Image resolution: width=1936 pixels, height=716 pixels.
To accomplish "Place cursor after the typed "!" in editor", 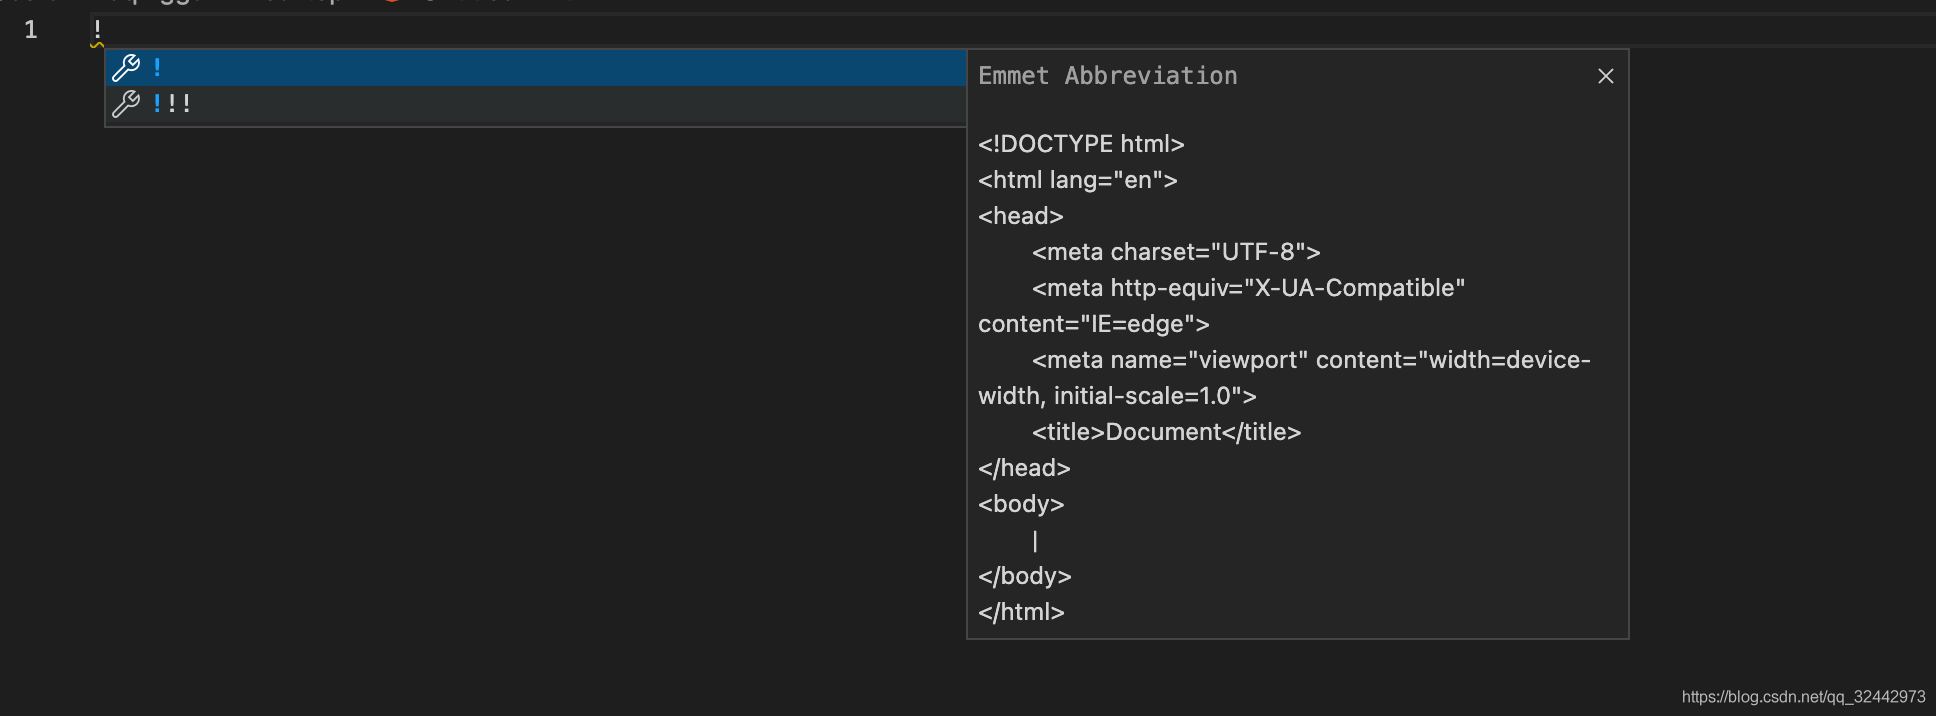I will point(103,30).
